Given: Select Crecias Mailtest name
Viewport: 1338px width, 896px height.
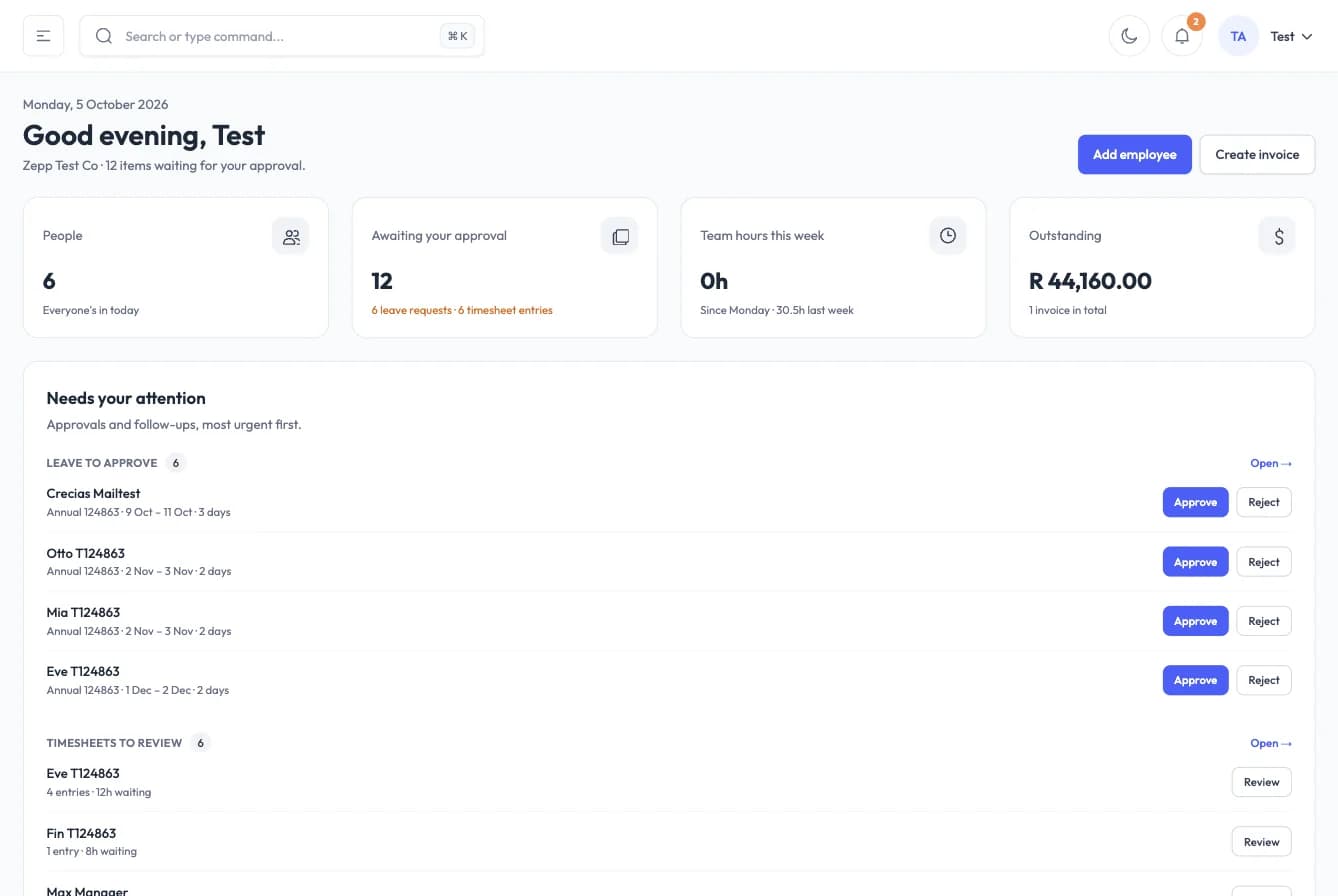Looking at the screenshot, I should (x=93, y=493).
